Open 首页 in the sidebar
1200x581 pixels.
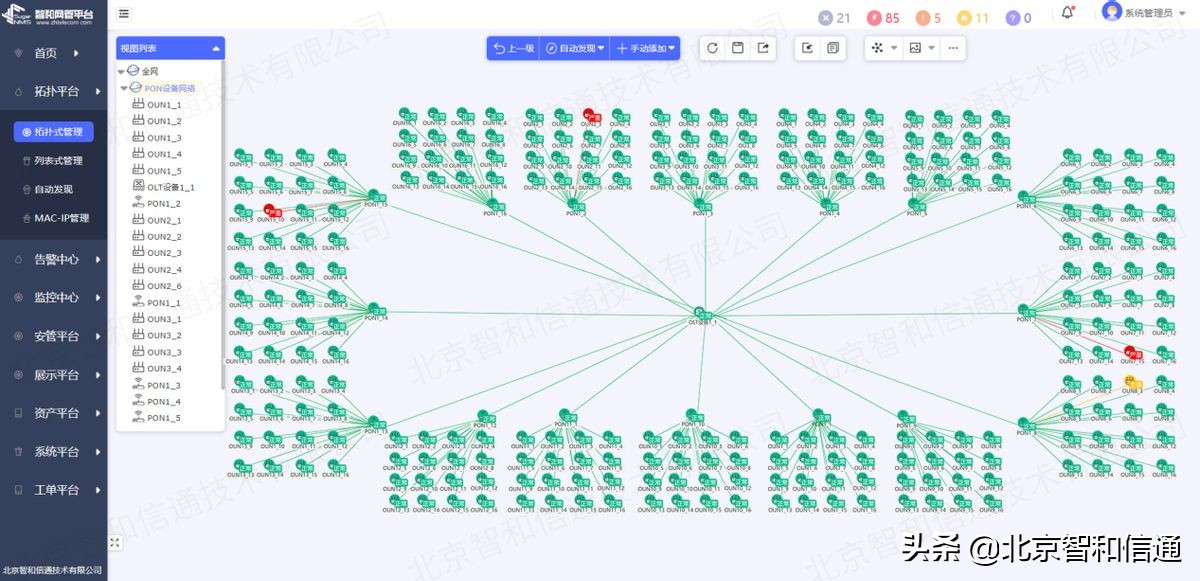[45, 53]
